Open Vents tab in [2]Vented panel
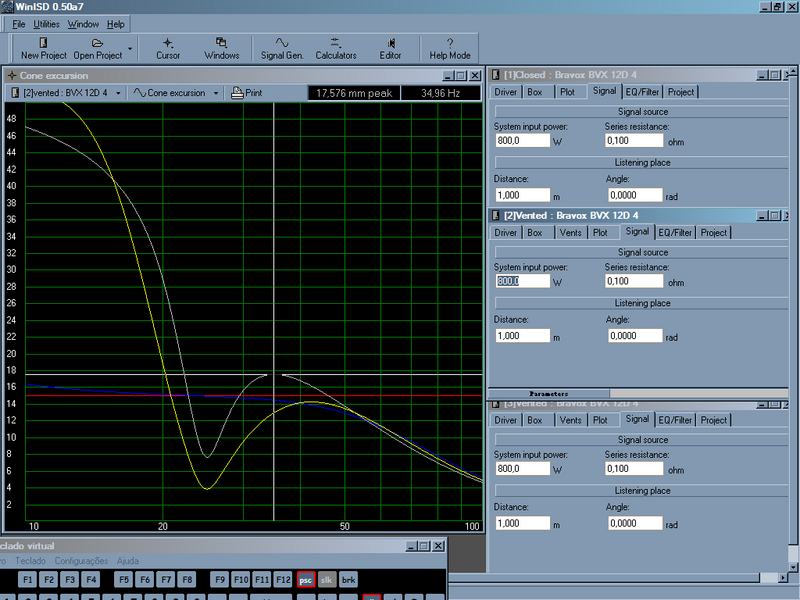This screenshot has width=800, height=600. click(x=570, y=233)
